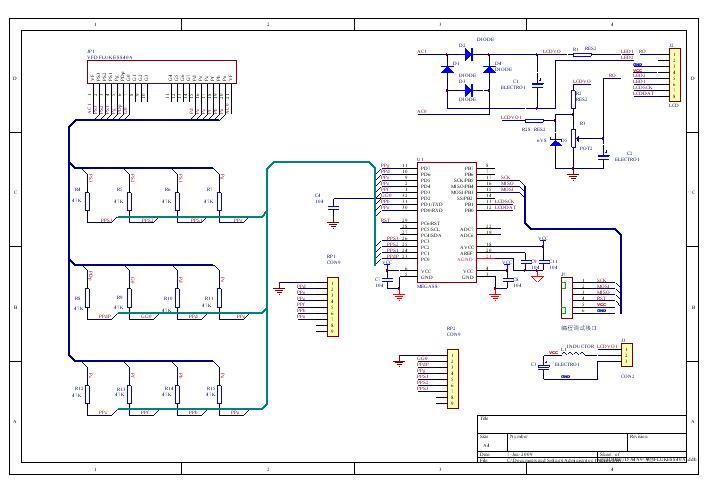Click the AVCC pin label on MEGA88
The image size is (713, 490).
tap(467, 247)
